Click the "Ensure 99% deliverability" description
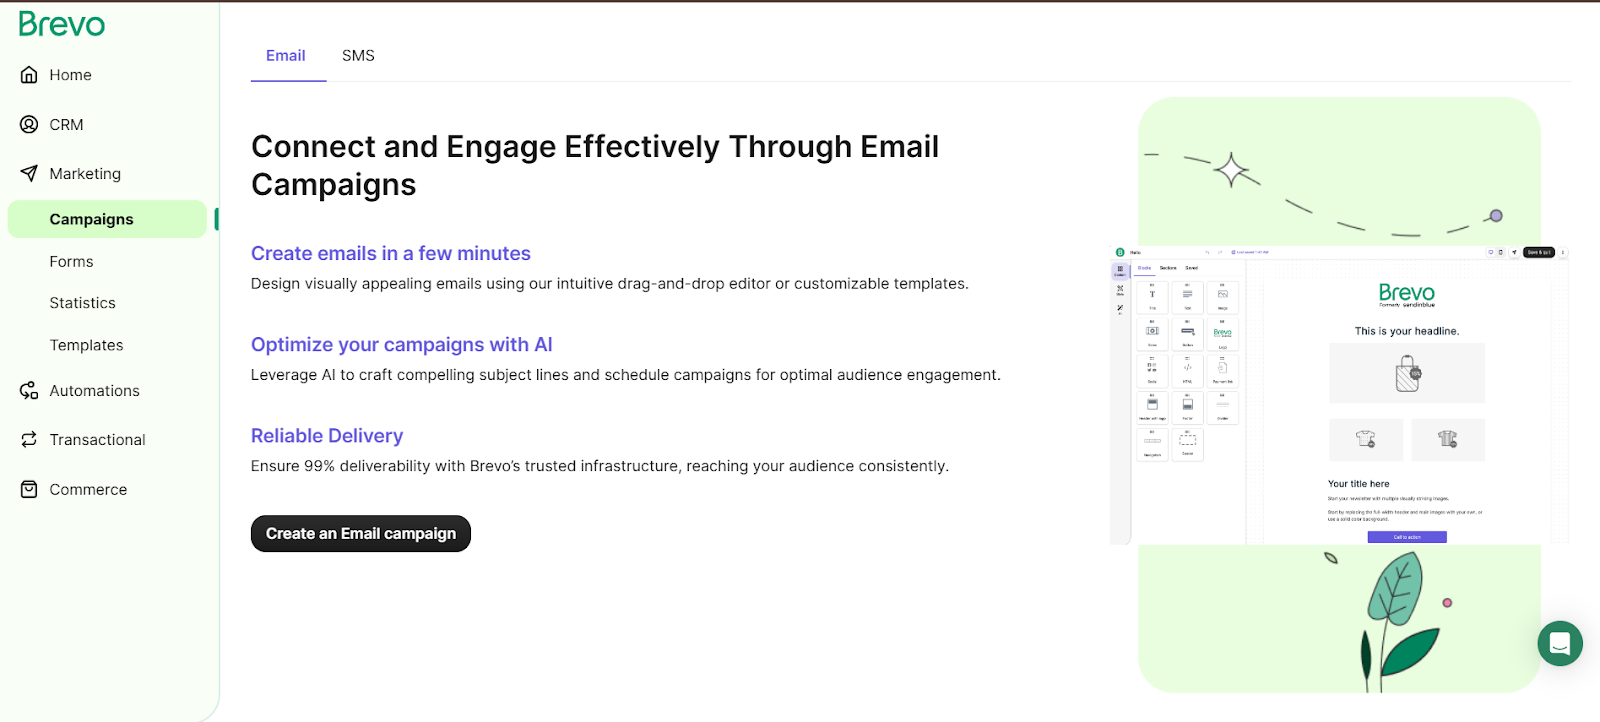 point(600,466)
